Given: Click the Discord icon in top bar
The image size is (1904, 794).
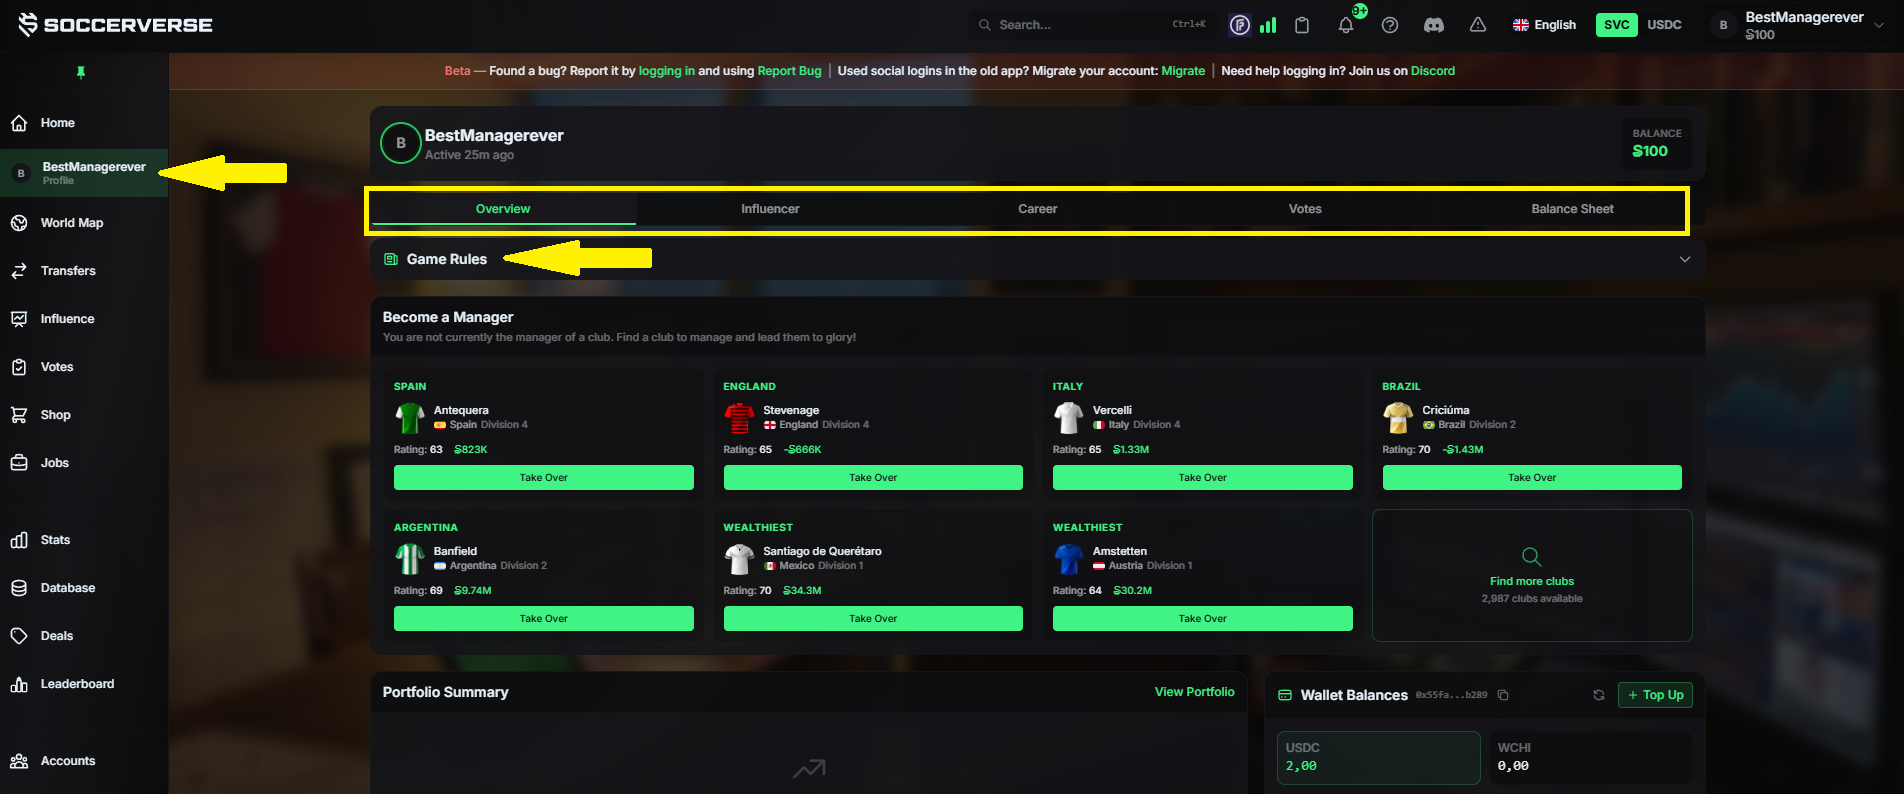Looking at the screenshot, I should 1434,25.
